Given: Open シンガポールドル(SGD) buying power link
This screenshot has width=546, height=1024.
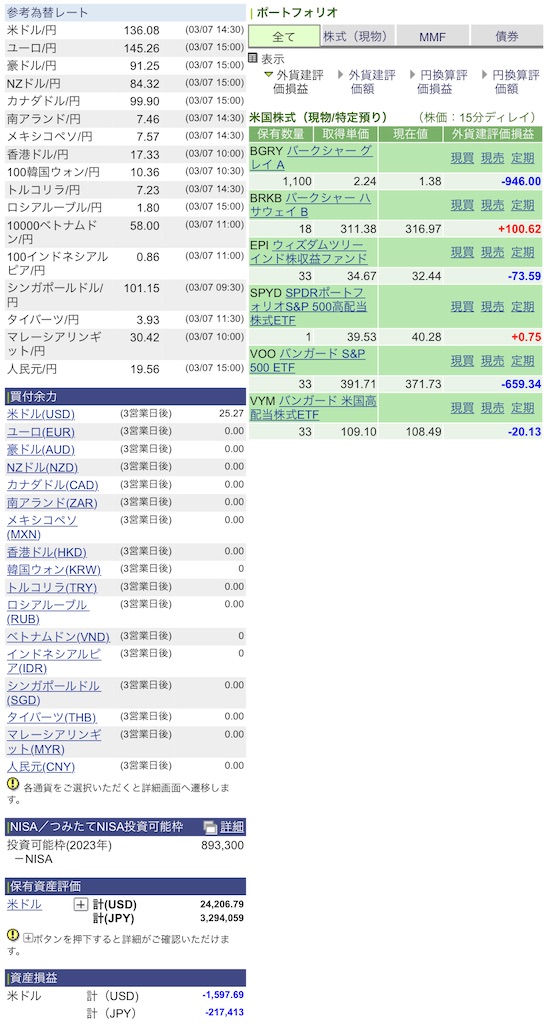Looking at the screenshot, I should click(54, 692).
